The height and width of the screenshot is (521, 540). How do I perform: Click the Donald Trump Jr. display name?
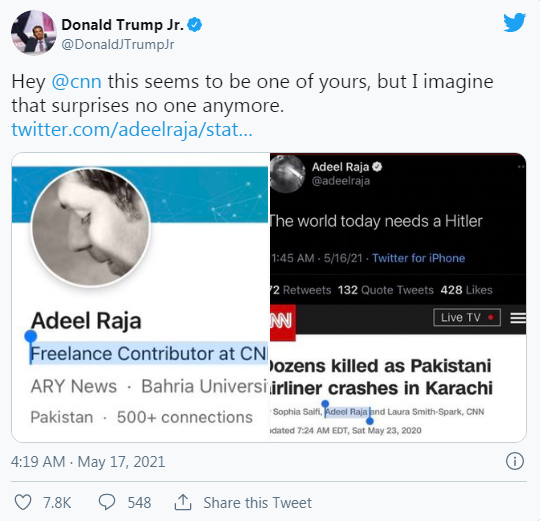[x=123, y=25]
